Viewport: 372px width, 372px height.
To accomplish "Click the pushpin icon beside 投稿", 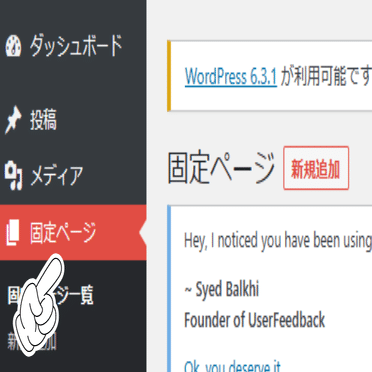I will [13, 120].
